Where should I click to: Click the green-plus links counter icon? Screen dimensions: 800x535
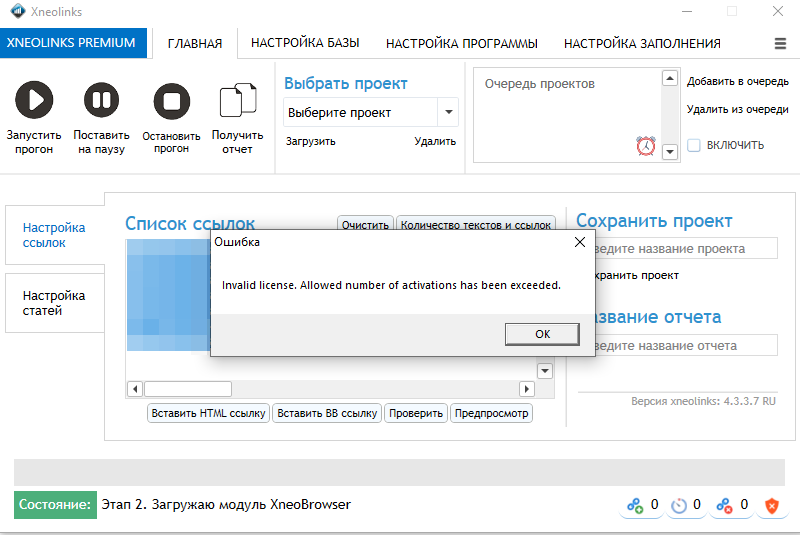635,505
